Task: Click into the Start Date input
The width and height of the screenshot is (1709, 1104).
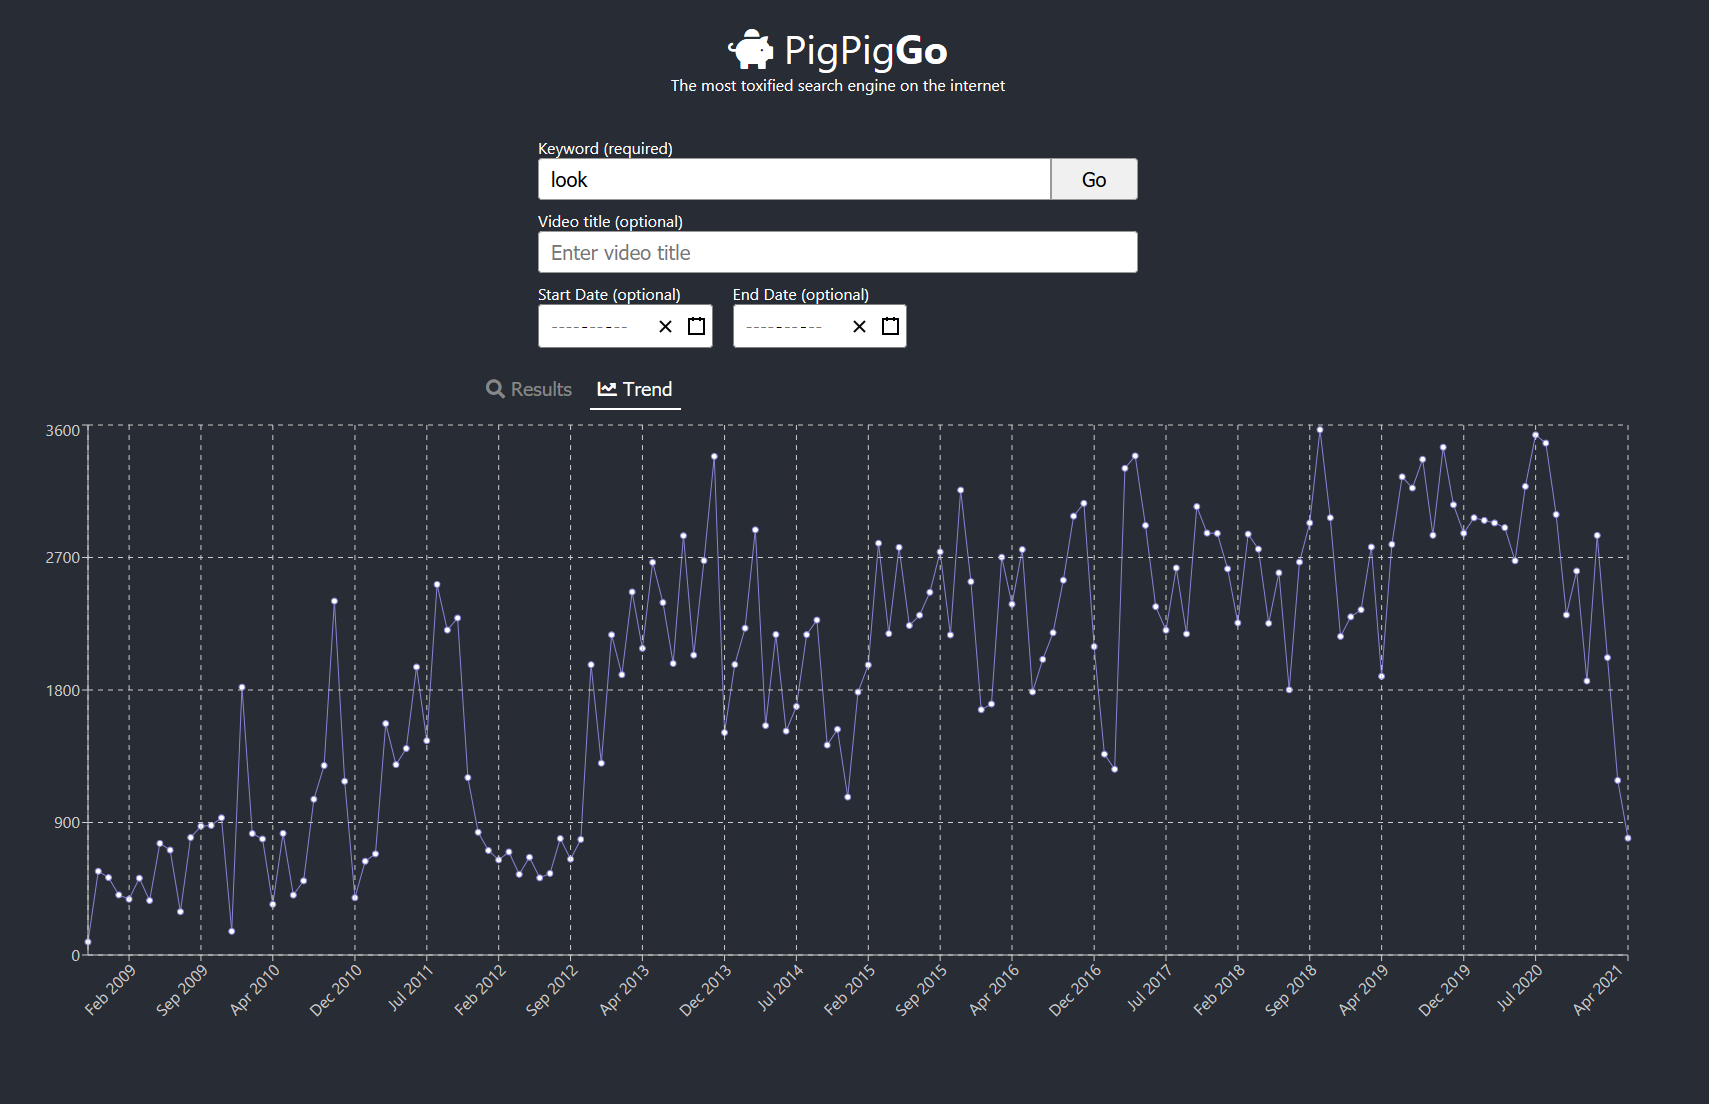Action: click(625, 326)
